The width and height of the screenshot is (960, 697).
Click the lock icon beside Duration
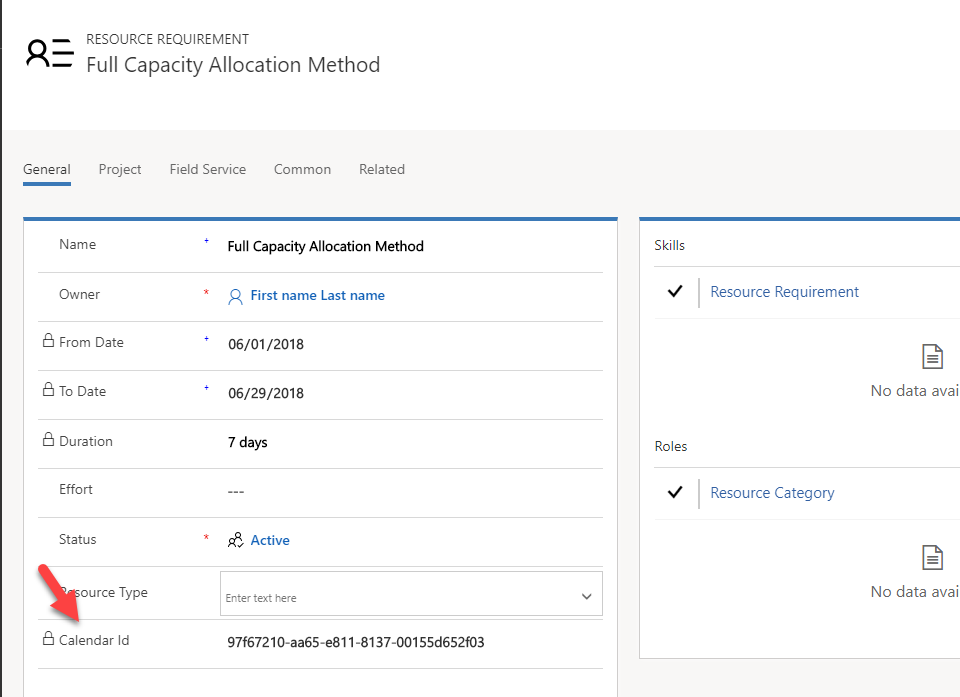[48, 440]
